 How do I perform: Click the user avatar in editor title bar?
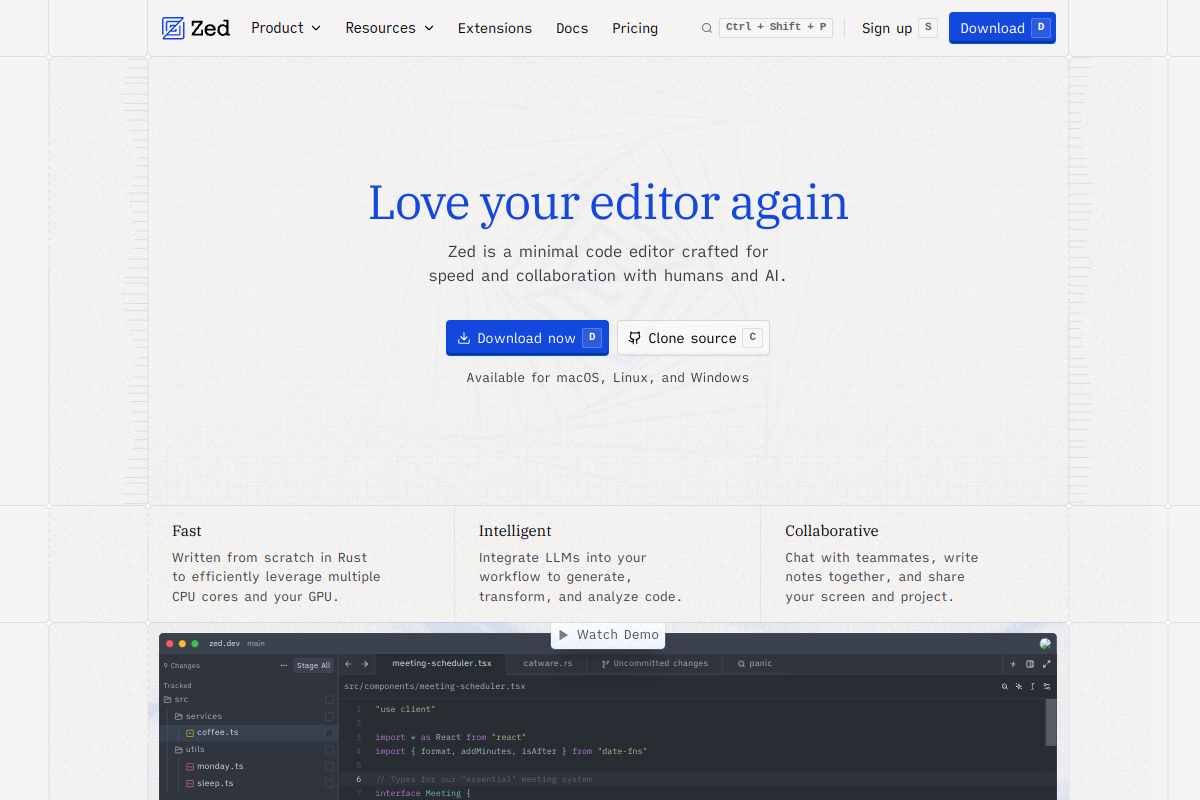point(1045,644)
